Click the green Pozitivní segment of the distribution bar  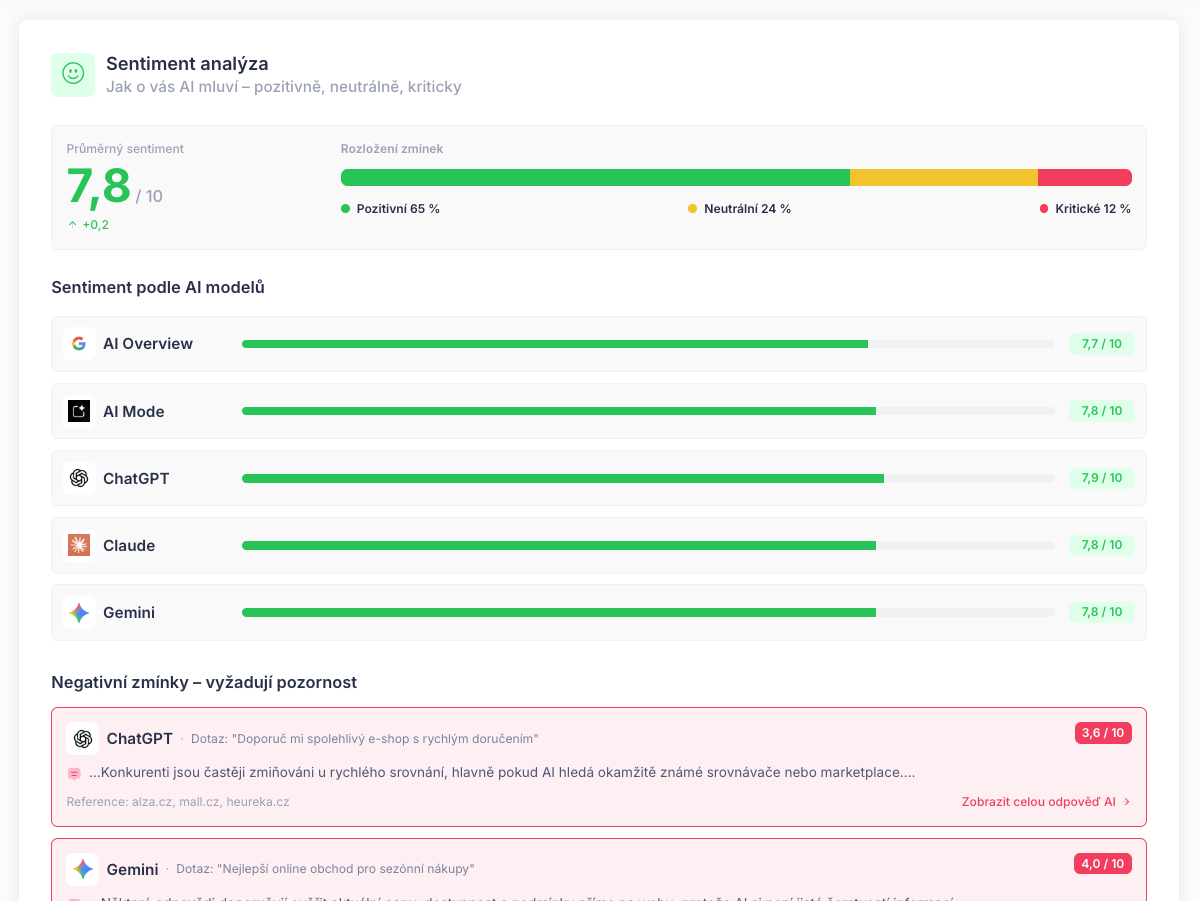coord(595,177)
